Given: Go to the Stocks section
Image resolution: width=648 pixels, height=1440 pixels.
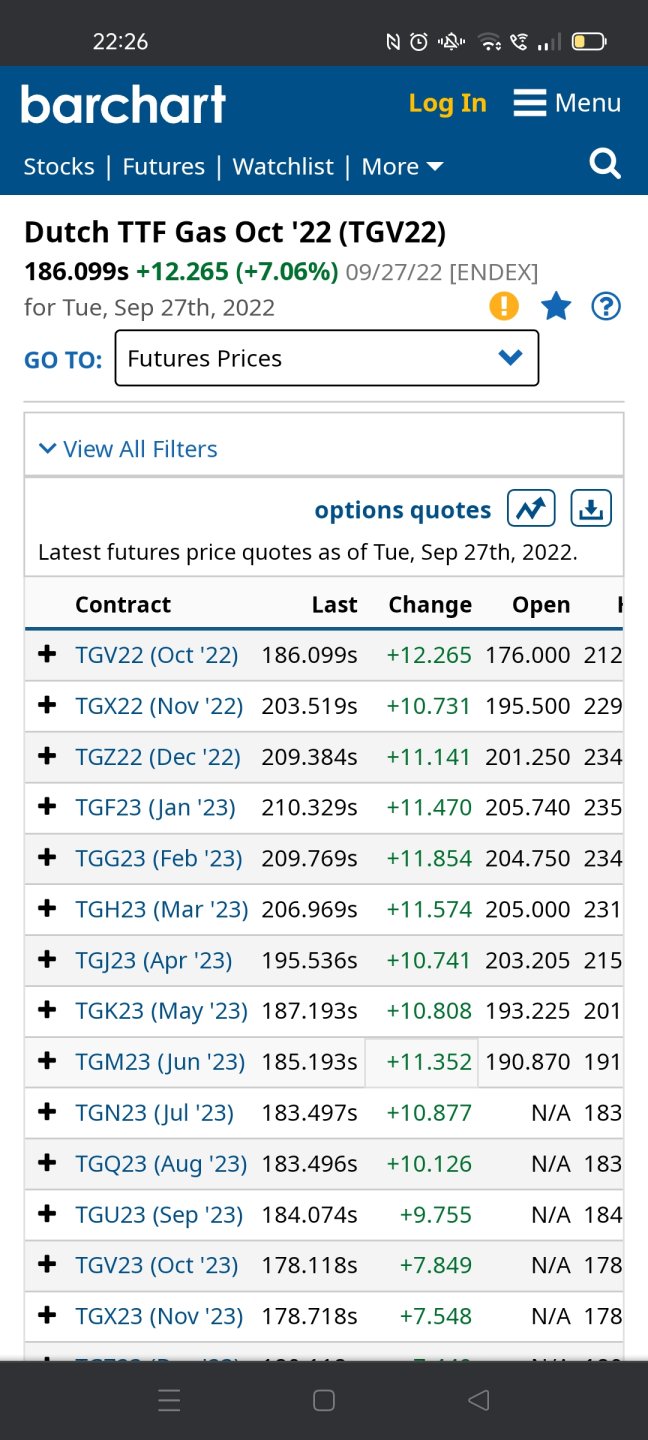Looking at the screenshot, I should [59, 167].
